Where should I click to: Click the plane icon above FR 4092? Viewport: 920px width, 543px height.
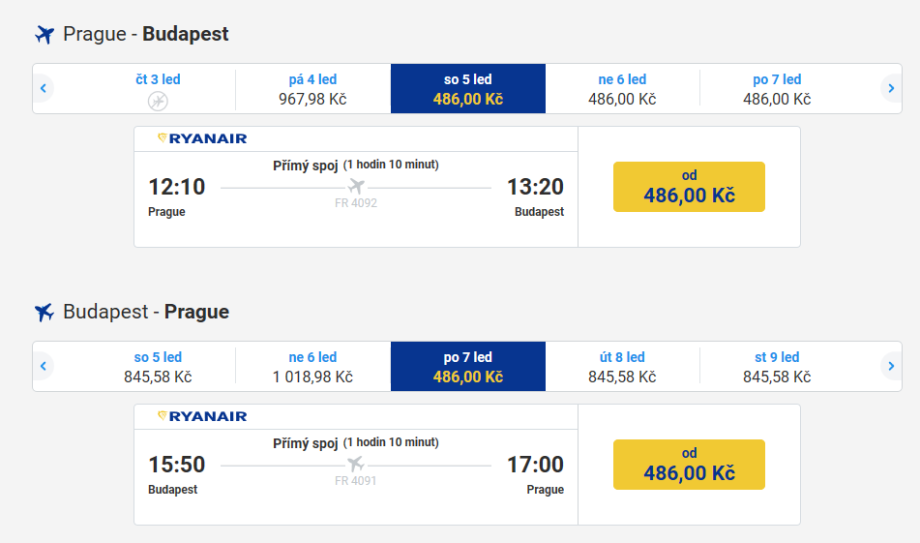356,187
